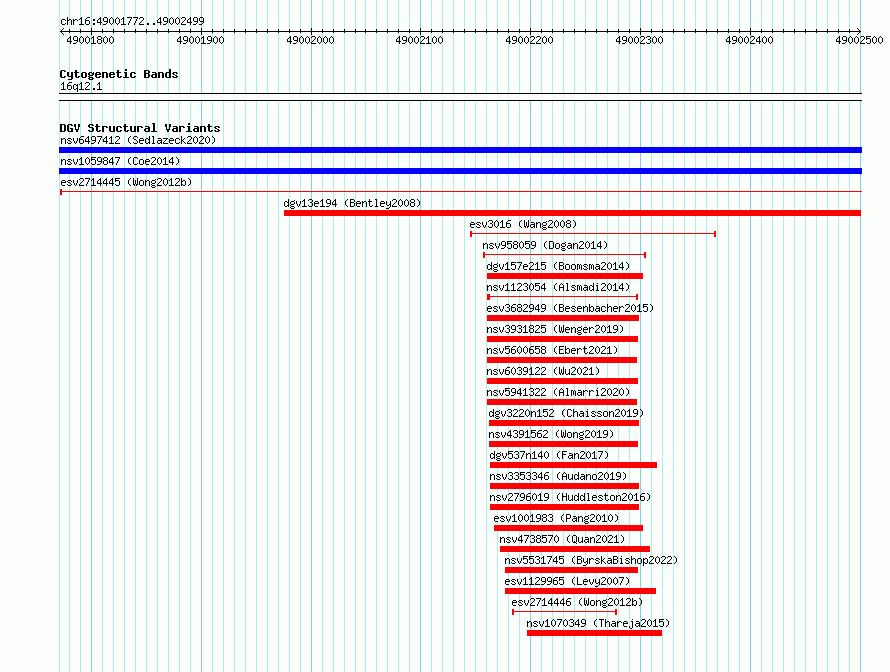Click the red bar under nsv1070349
The width and height of the screenshot is (890, 672).
[x=594, y=633]
